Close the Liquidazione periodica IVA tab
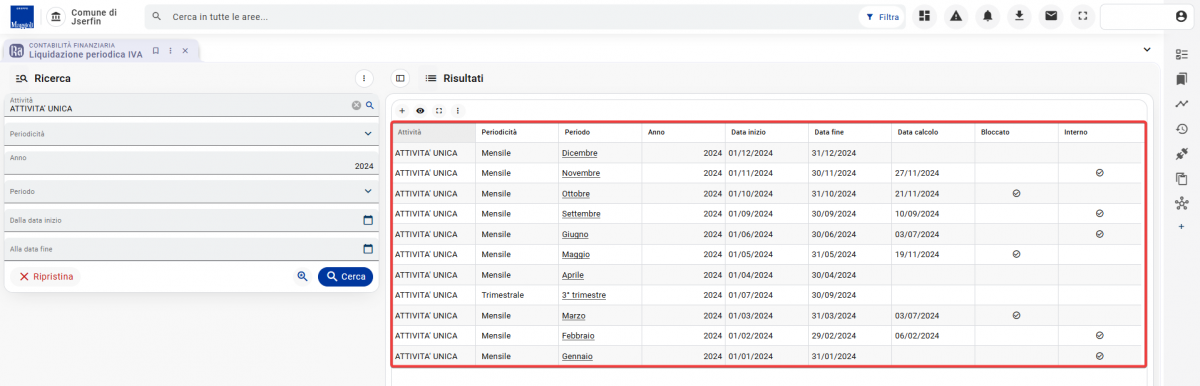Viewport: 1200px width, 386px height. pos(185,50)
